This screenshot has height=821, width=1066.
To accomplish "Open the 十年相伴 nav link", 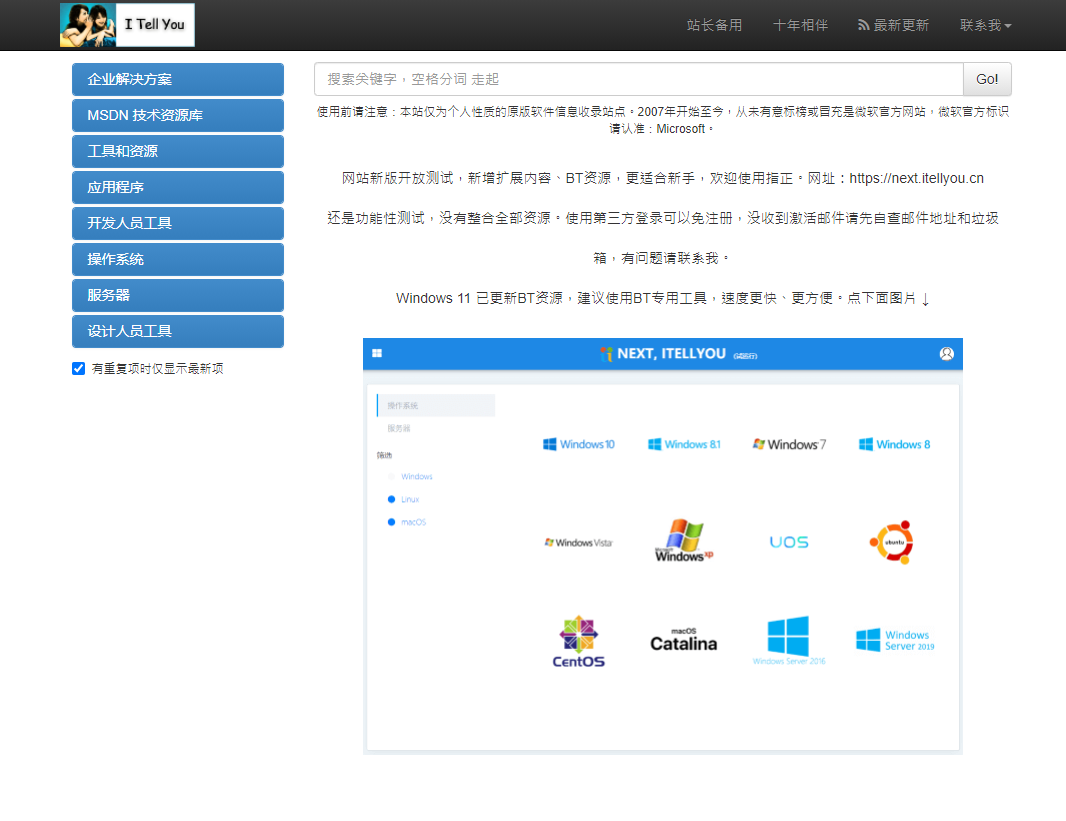I will [x=800, y=25].
